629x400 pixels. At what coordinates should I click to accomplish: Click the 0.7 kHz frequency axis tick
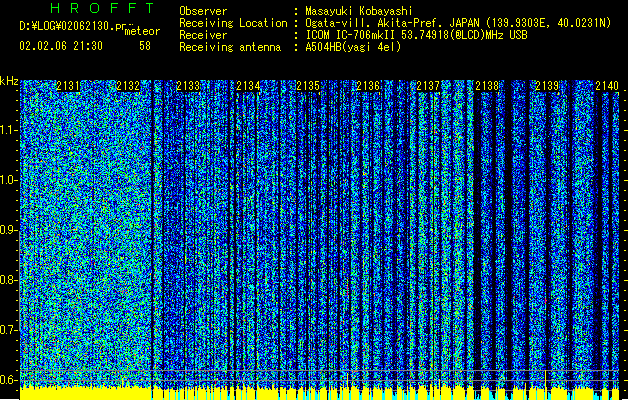tap(9, 330)
